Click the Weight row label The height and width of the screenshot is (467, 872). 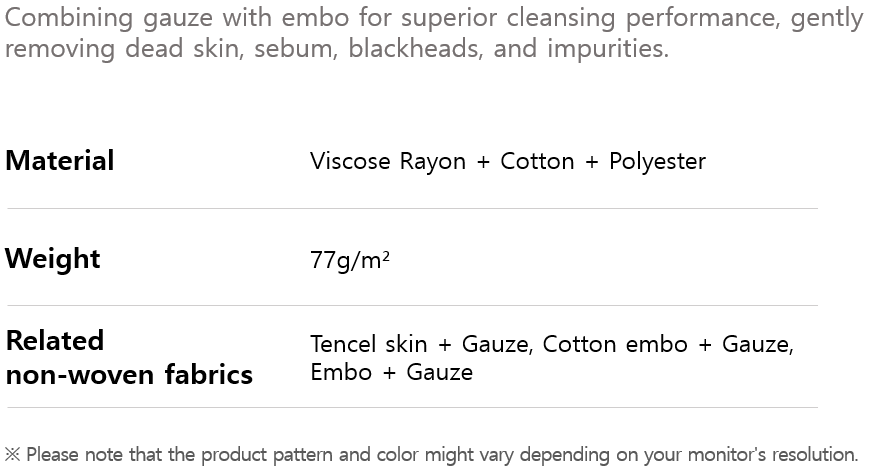click(53, 259)
